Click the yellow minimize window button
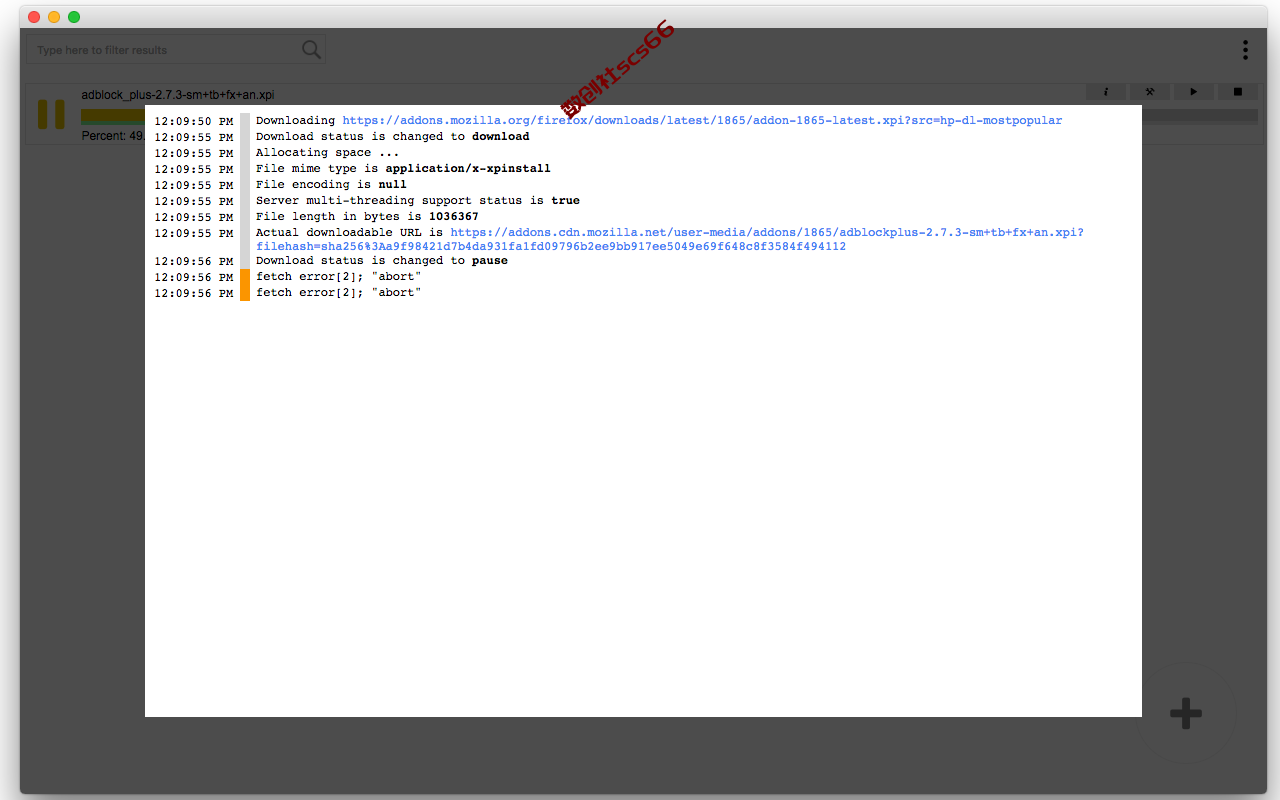Viewport: 1280px width, 800px height. coord(54,17)
